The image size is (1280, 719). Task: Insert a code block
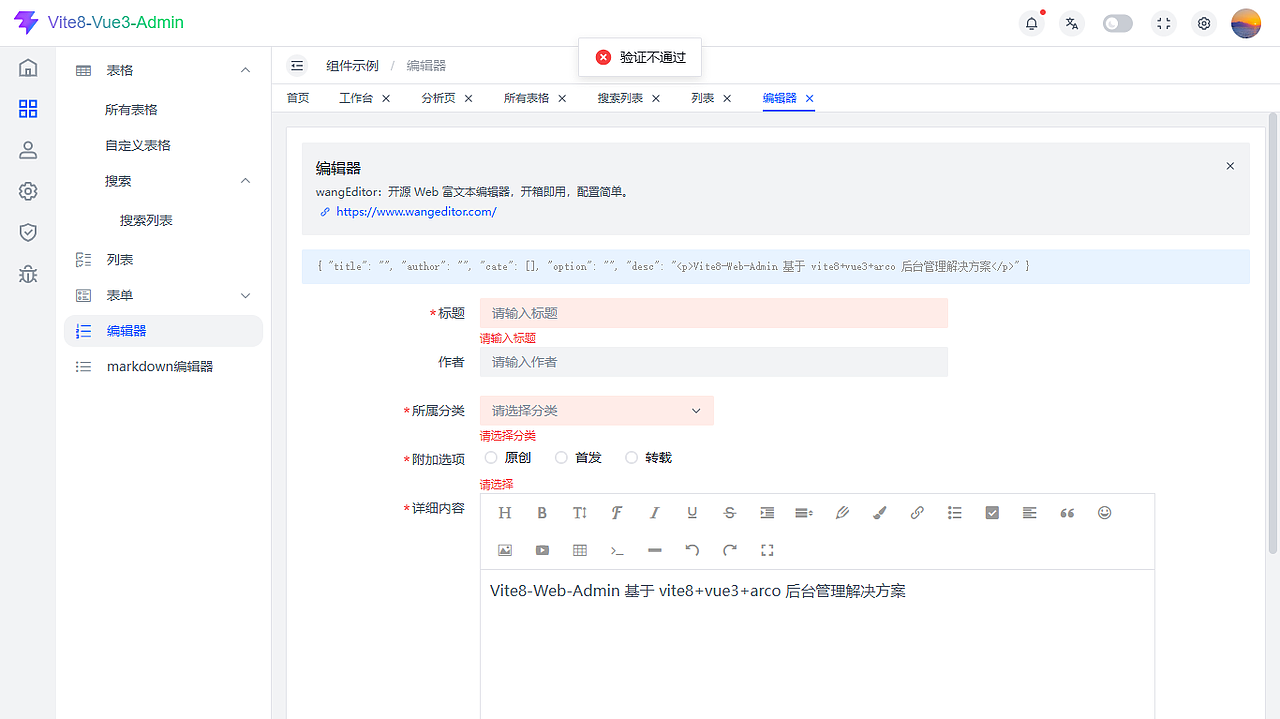click(617, 550)
